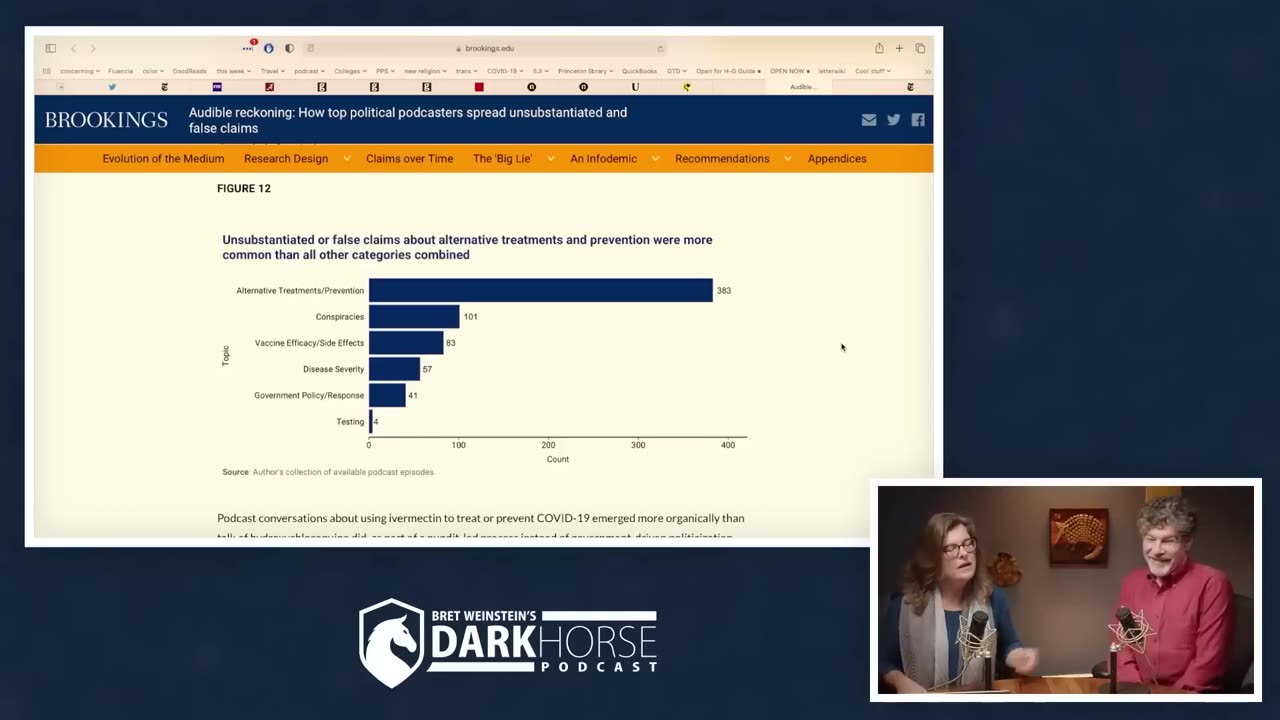Open the OPEN NOW bookmark
Viewport: 1280px width, 720px height.
coord(790,71)
